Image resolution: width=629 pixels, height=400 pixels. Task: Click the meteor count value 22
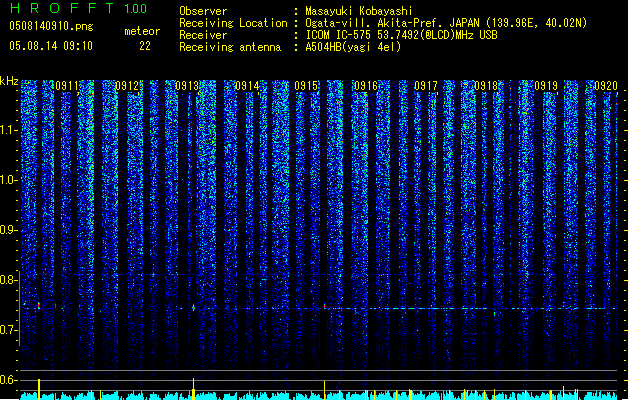tap(145, 46)
